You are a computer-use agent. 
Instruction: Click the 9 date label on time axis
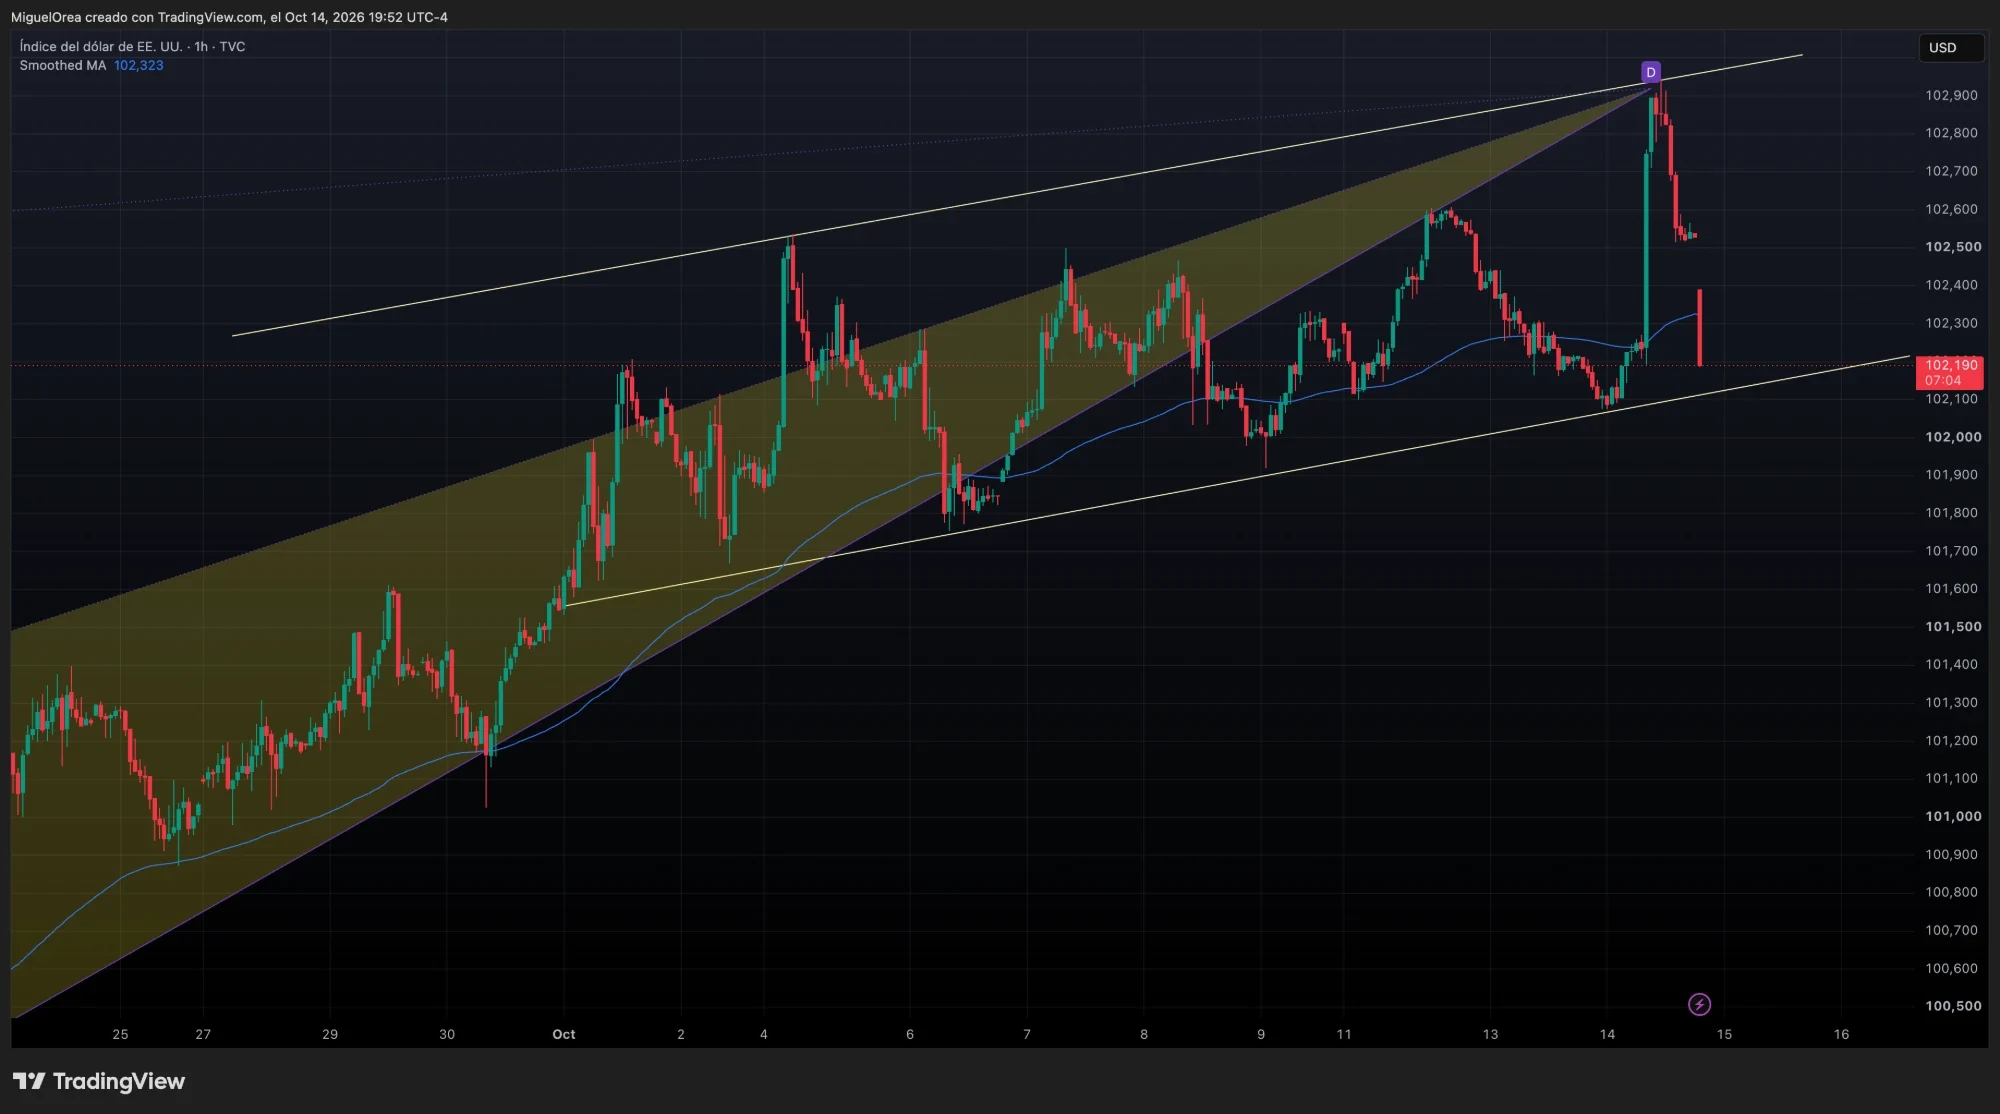tap(1261, 1034)
